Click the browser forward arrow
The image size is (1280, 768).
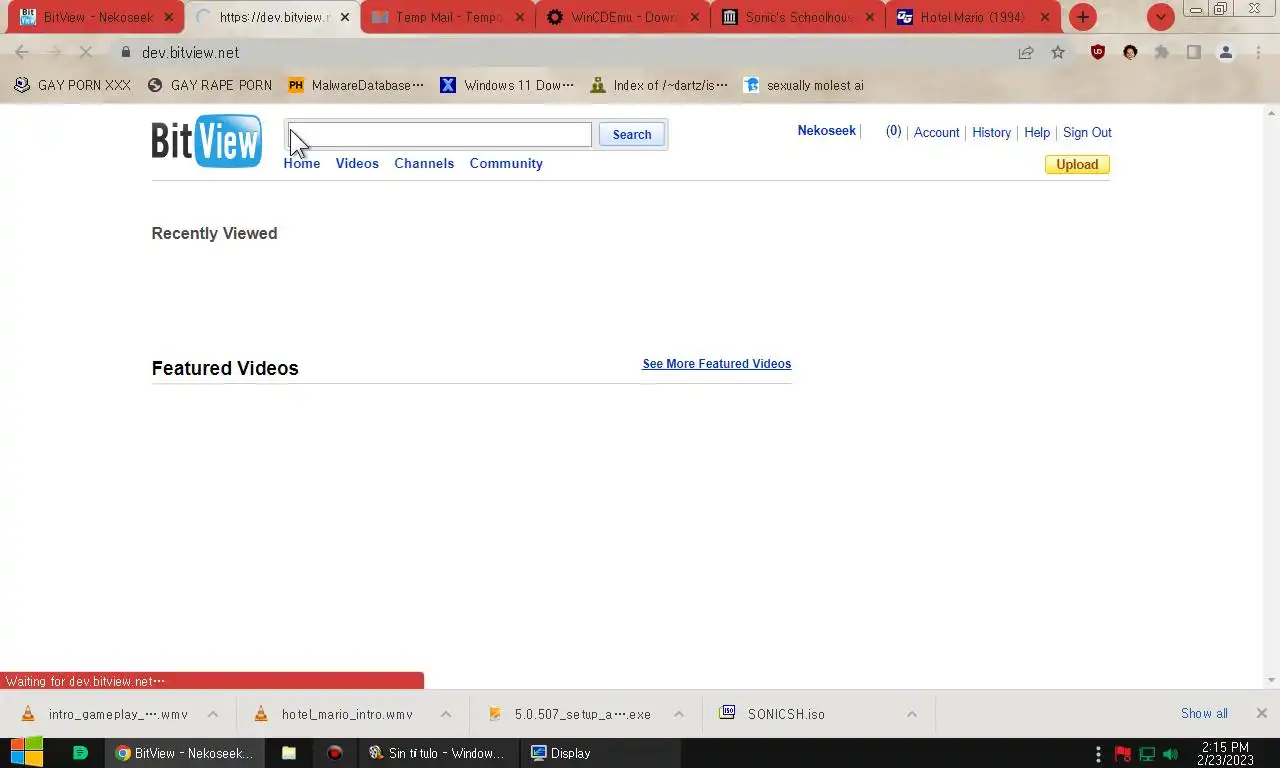(x=54, y=52)
